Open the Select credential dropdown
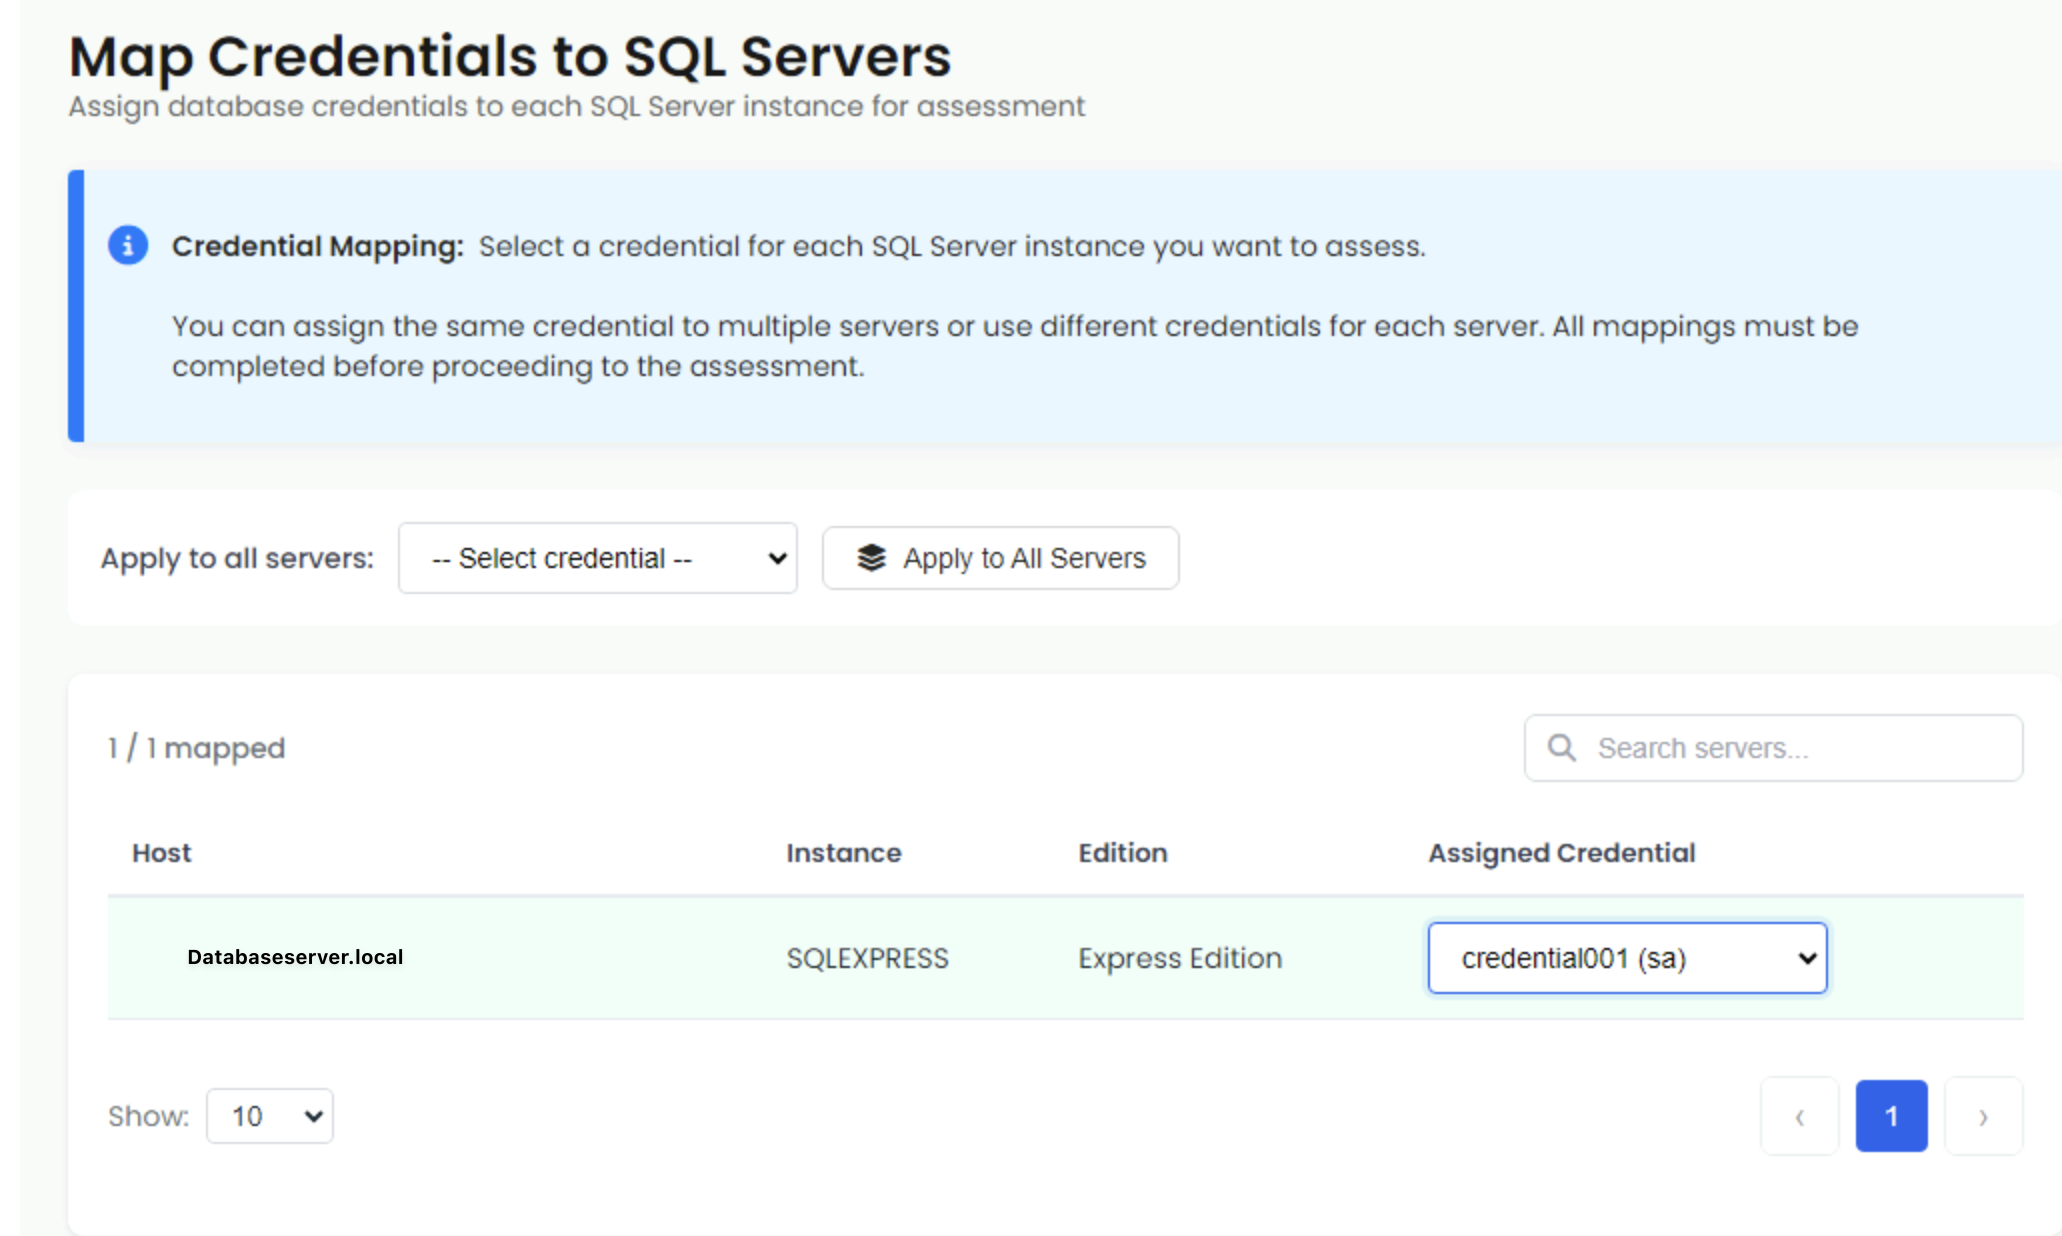 click(x=597, y=558)
